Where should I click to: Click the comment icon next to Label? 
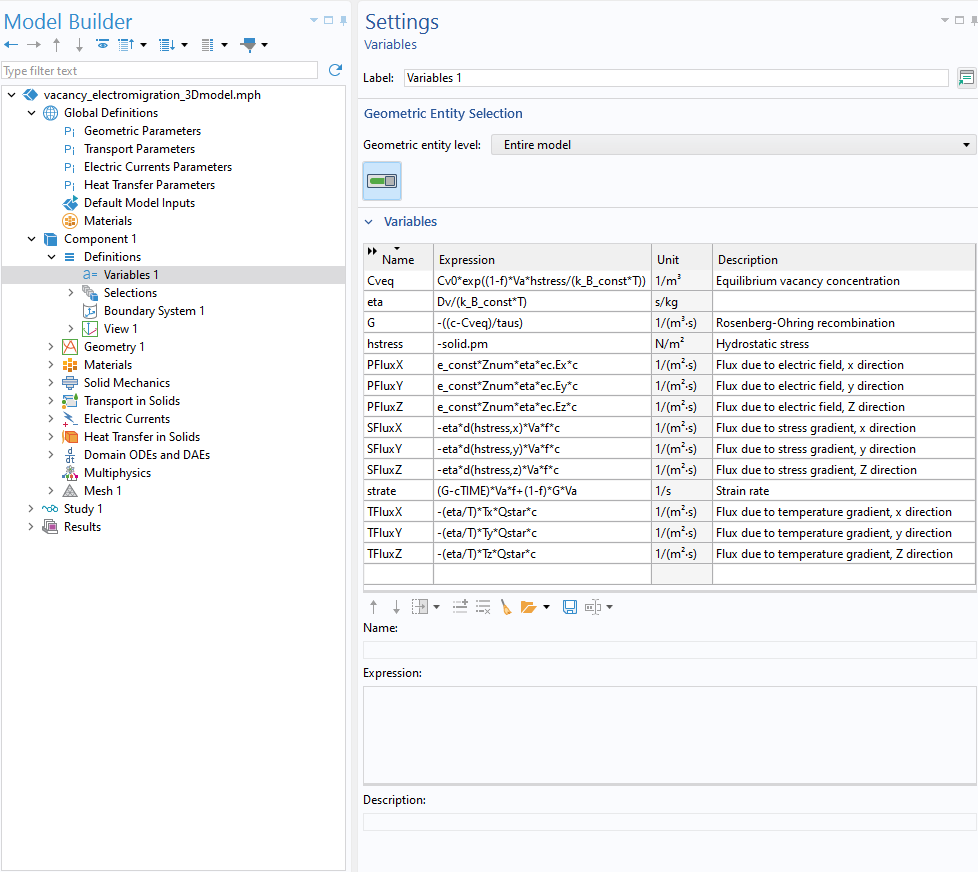point(966,78)
